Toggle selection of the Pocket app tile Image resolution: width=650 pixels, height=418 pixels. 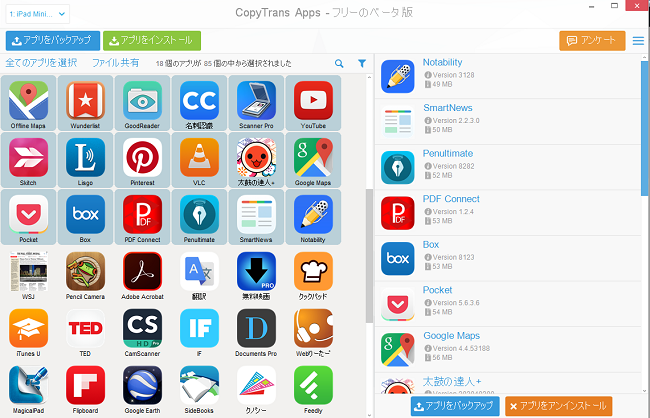point(29,217)
